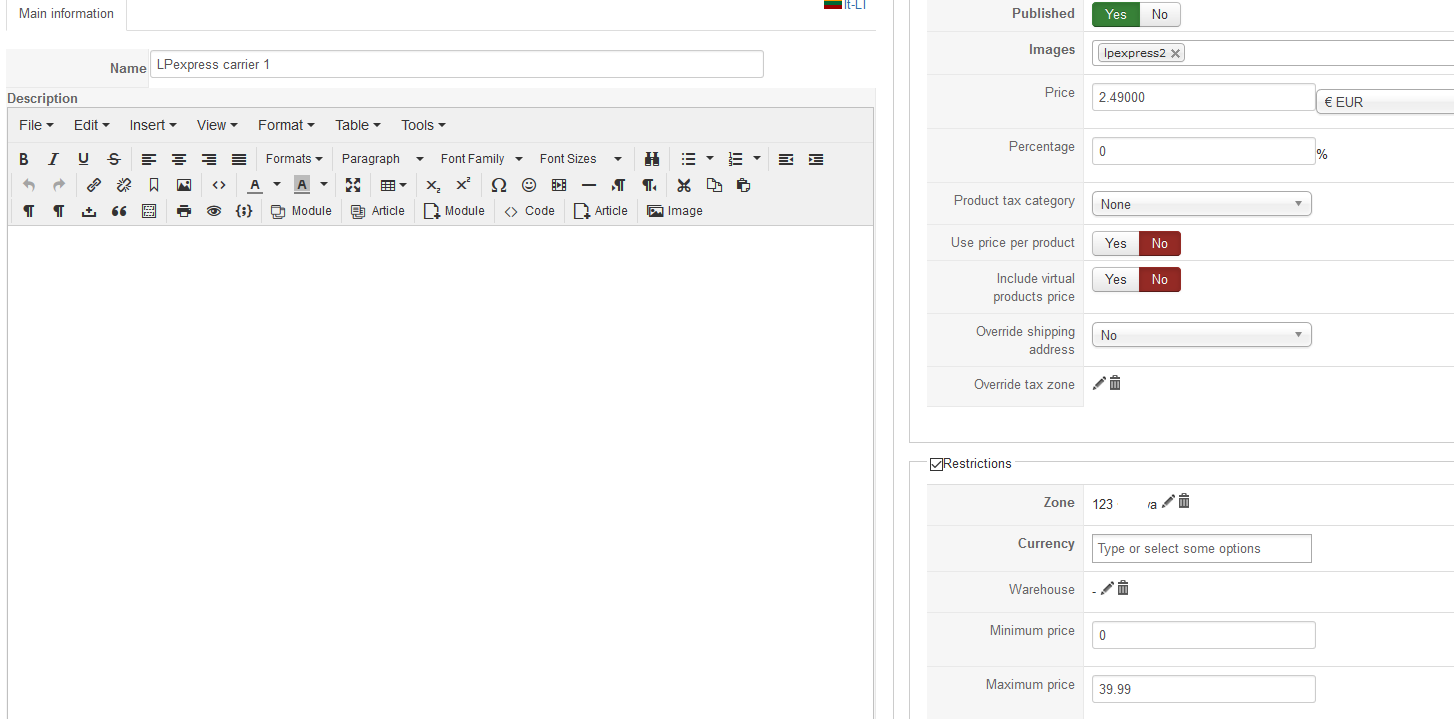Apply subscript formatting

pos(433,185)
